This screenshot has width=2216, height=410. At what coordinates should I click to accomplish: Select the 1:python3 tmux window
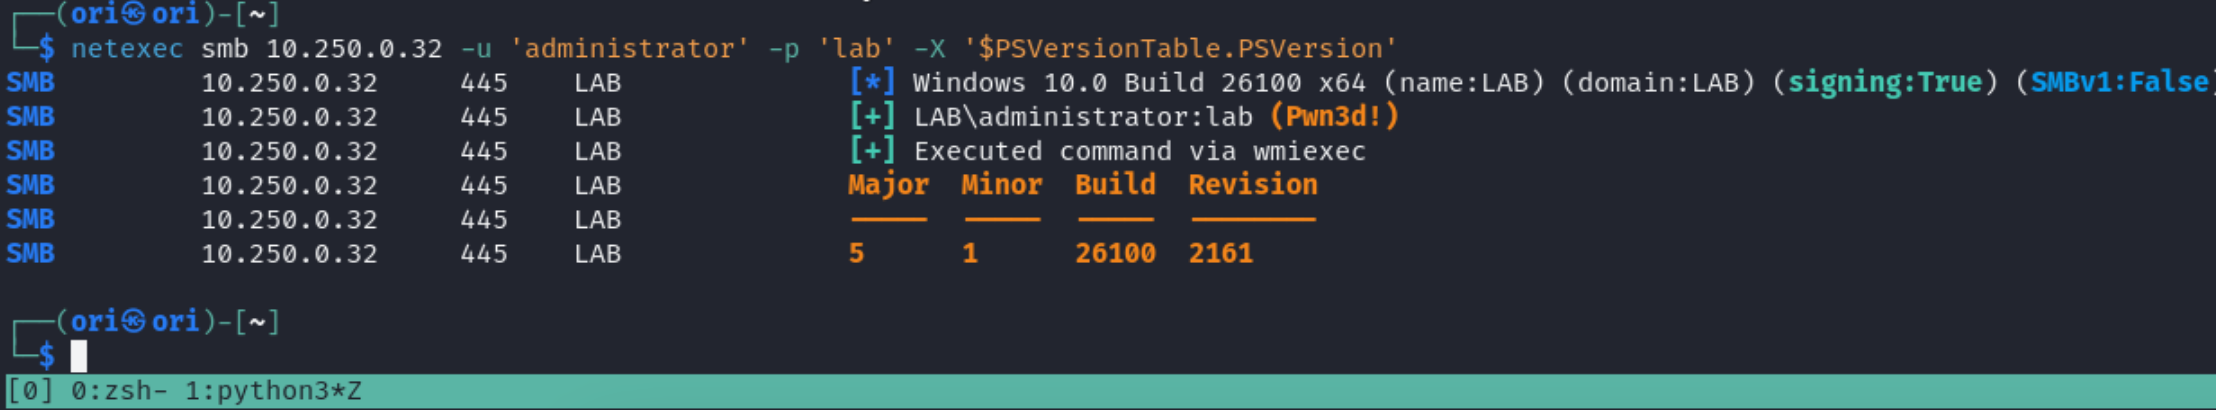(272, 391)
